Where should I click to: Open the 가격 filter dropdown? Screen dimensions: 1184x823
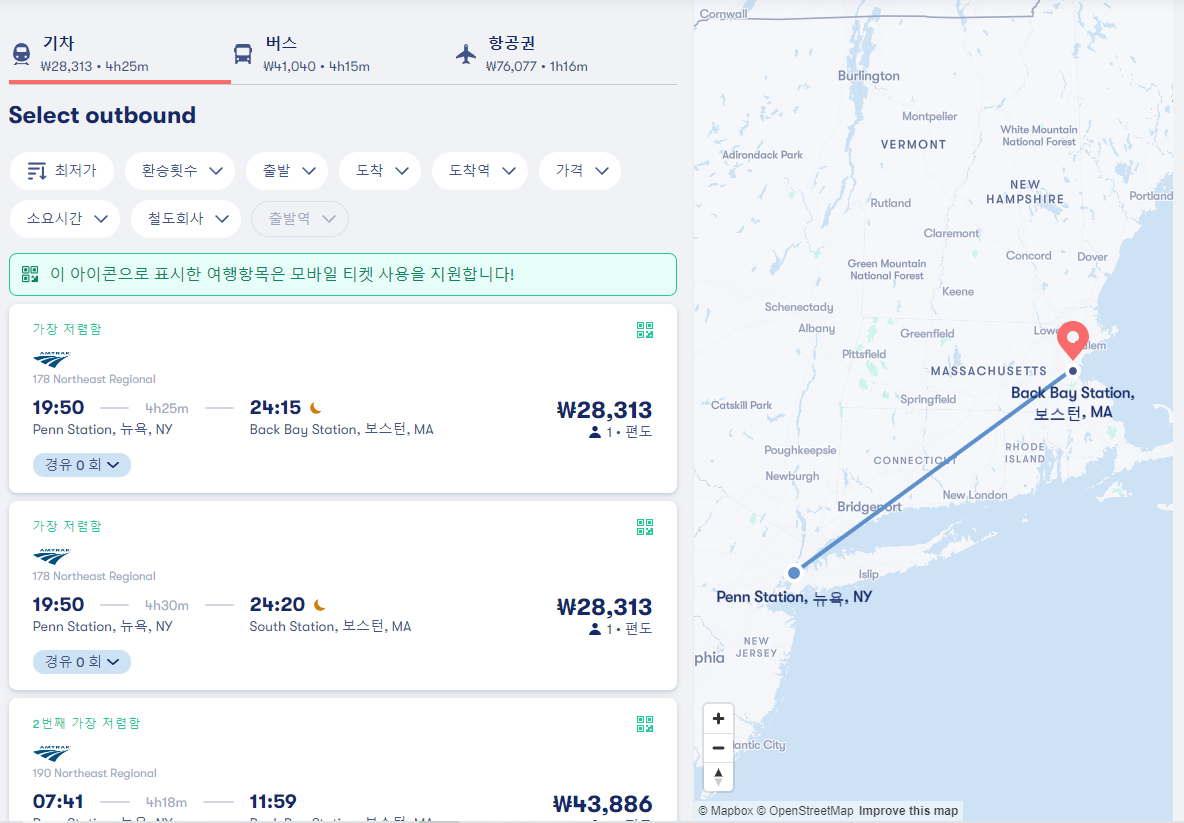point(580,171)
